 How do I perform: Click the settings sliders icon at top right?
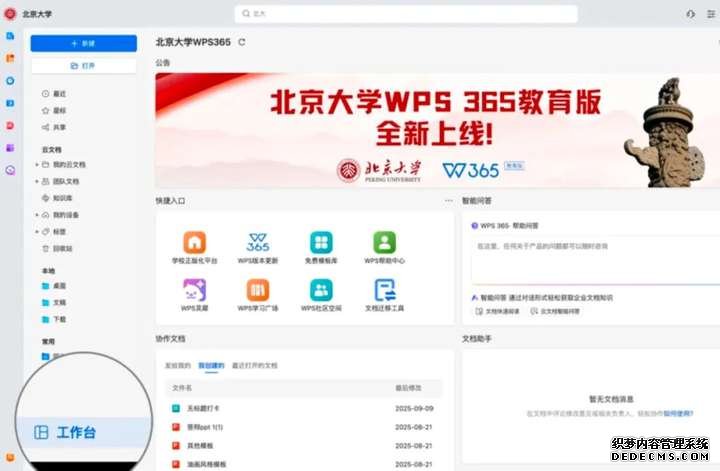(x=711, y=14)
